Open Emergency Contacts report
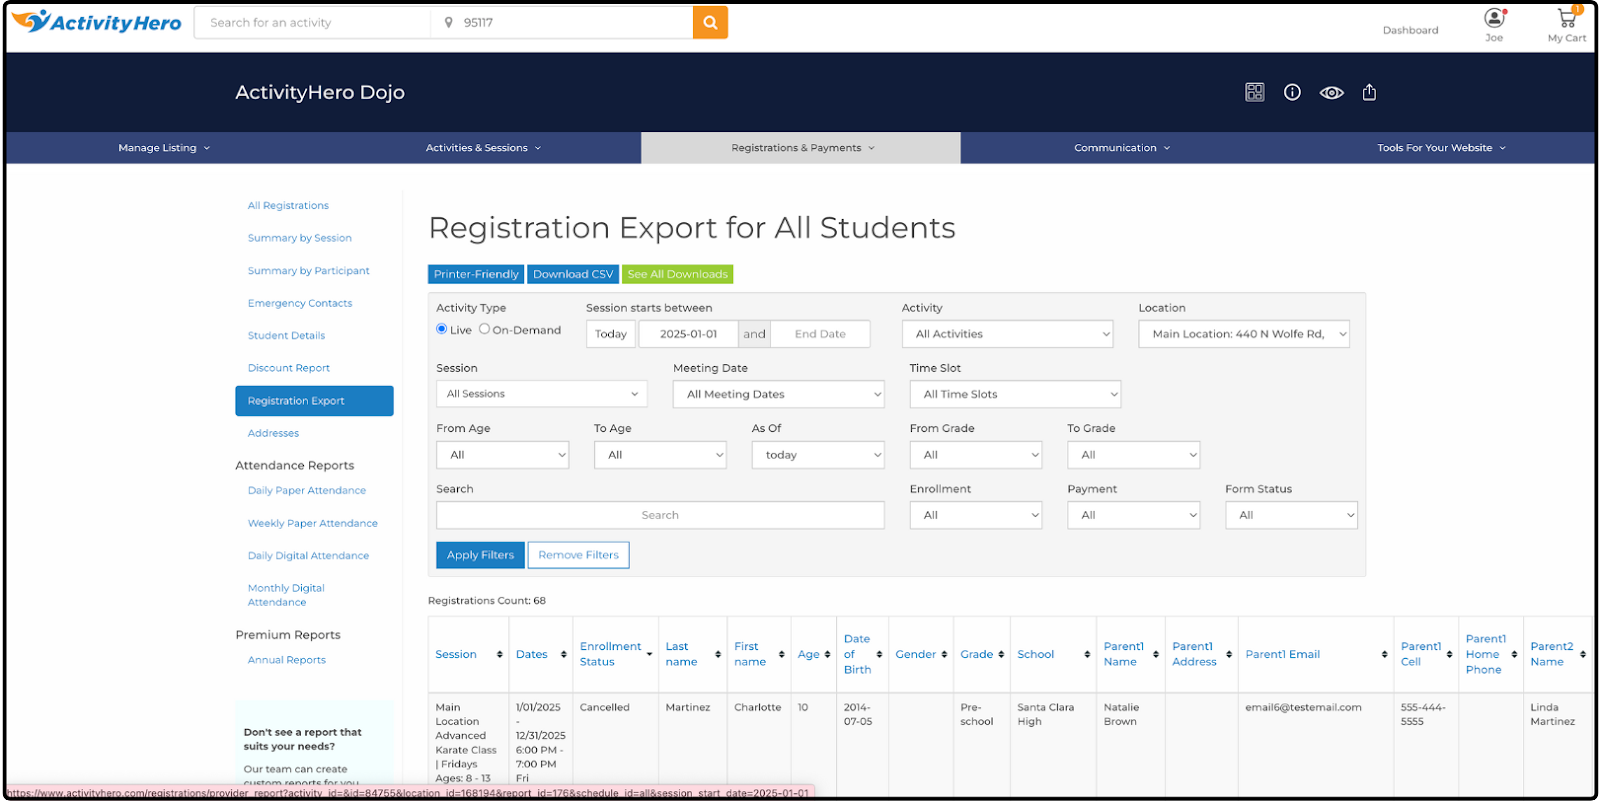1600x803 pixels. pyautogui.click(x=300, y=303)
